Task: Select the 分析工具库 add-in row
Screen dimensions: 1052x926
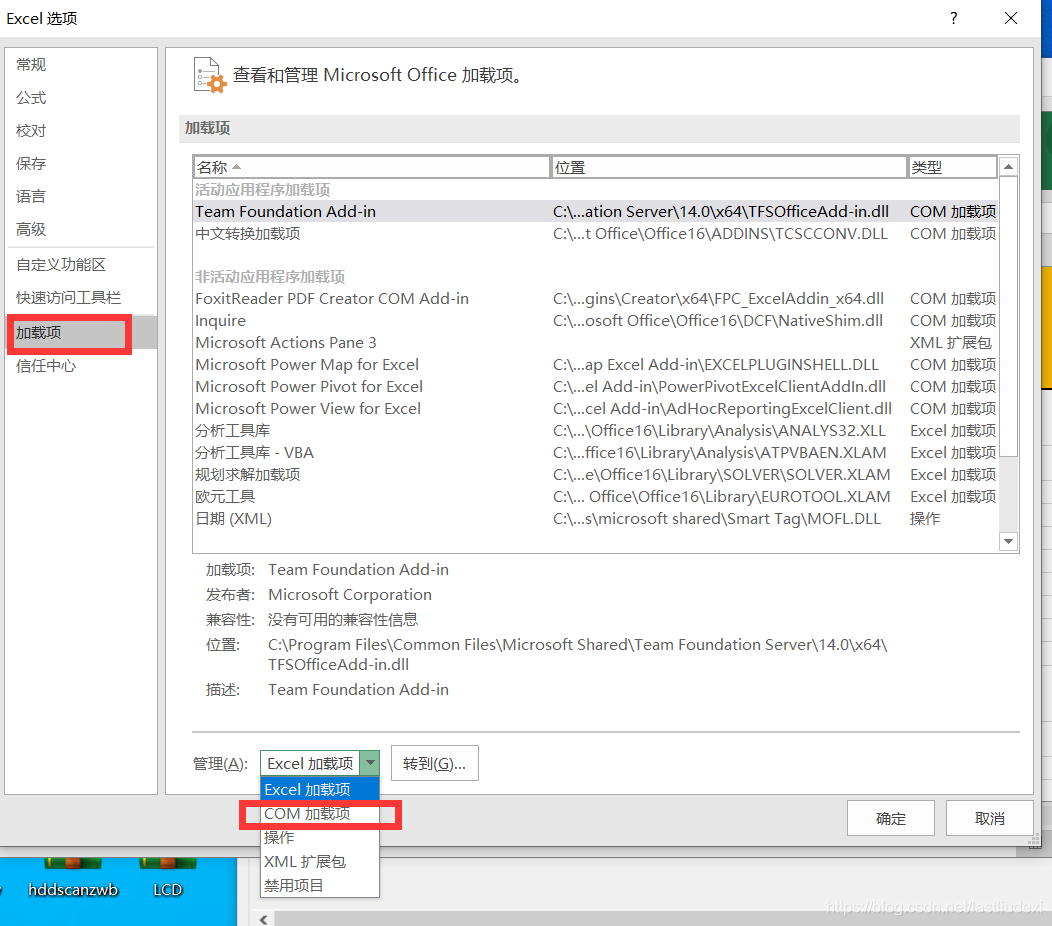Action: pos(594,431)
